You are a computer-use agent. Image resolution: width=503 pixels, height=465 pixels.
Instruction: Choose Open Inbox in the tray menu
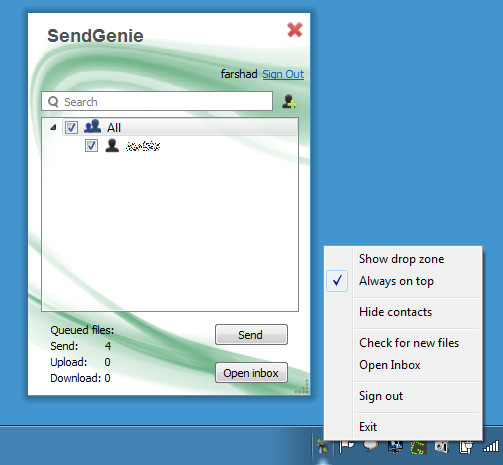click(390, 365)
